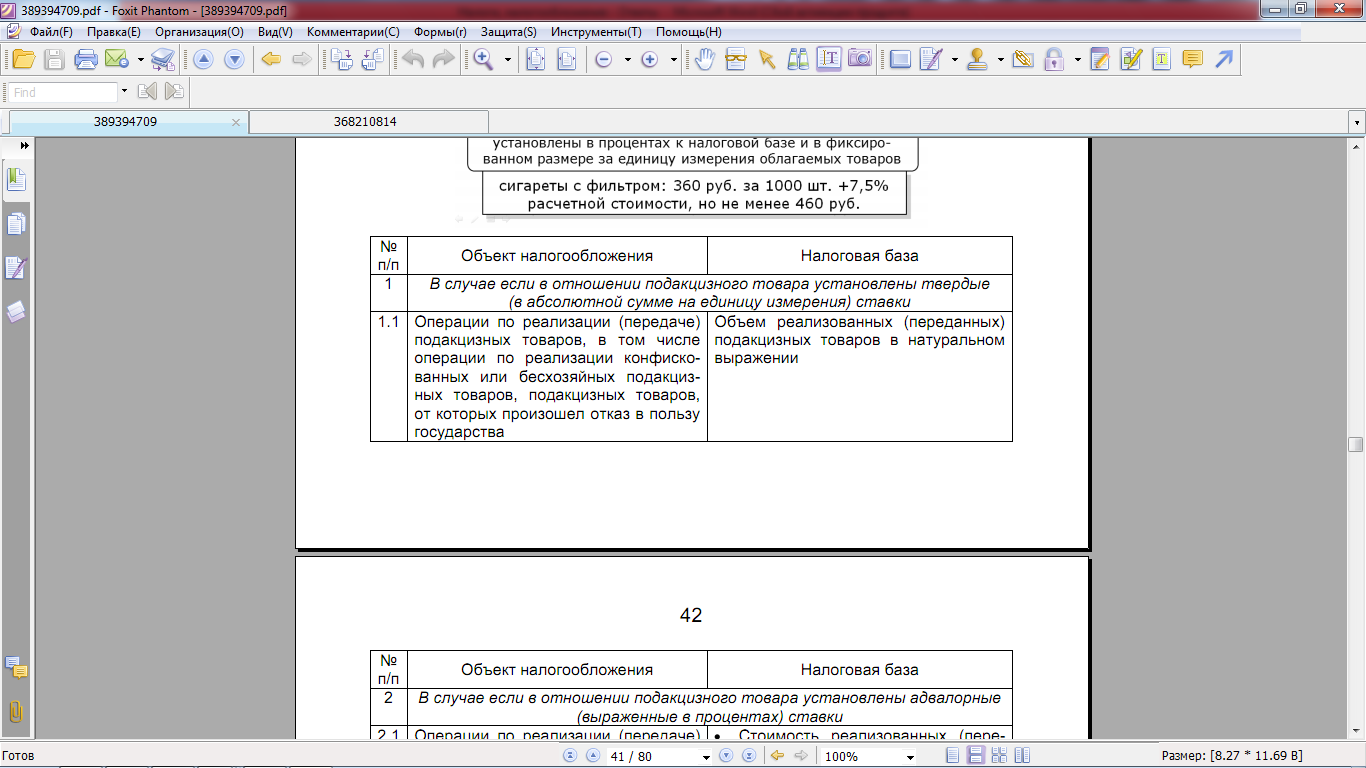Open the Инструменты(T) menu
The height and width of the screenshot is (768, 1366).
coord(596,32)
